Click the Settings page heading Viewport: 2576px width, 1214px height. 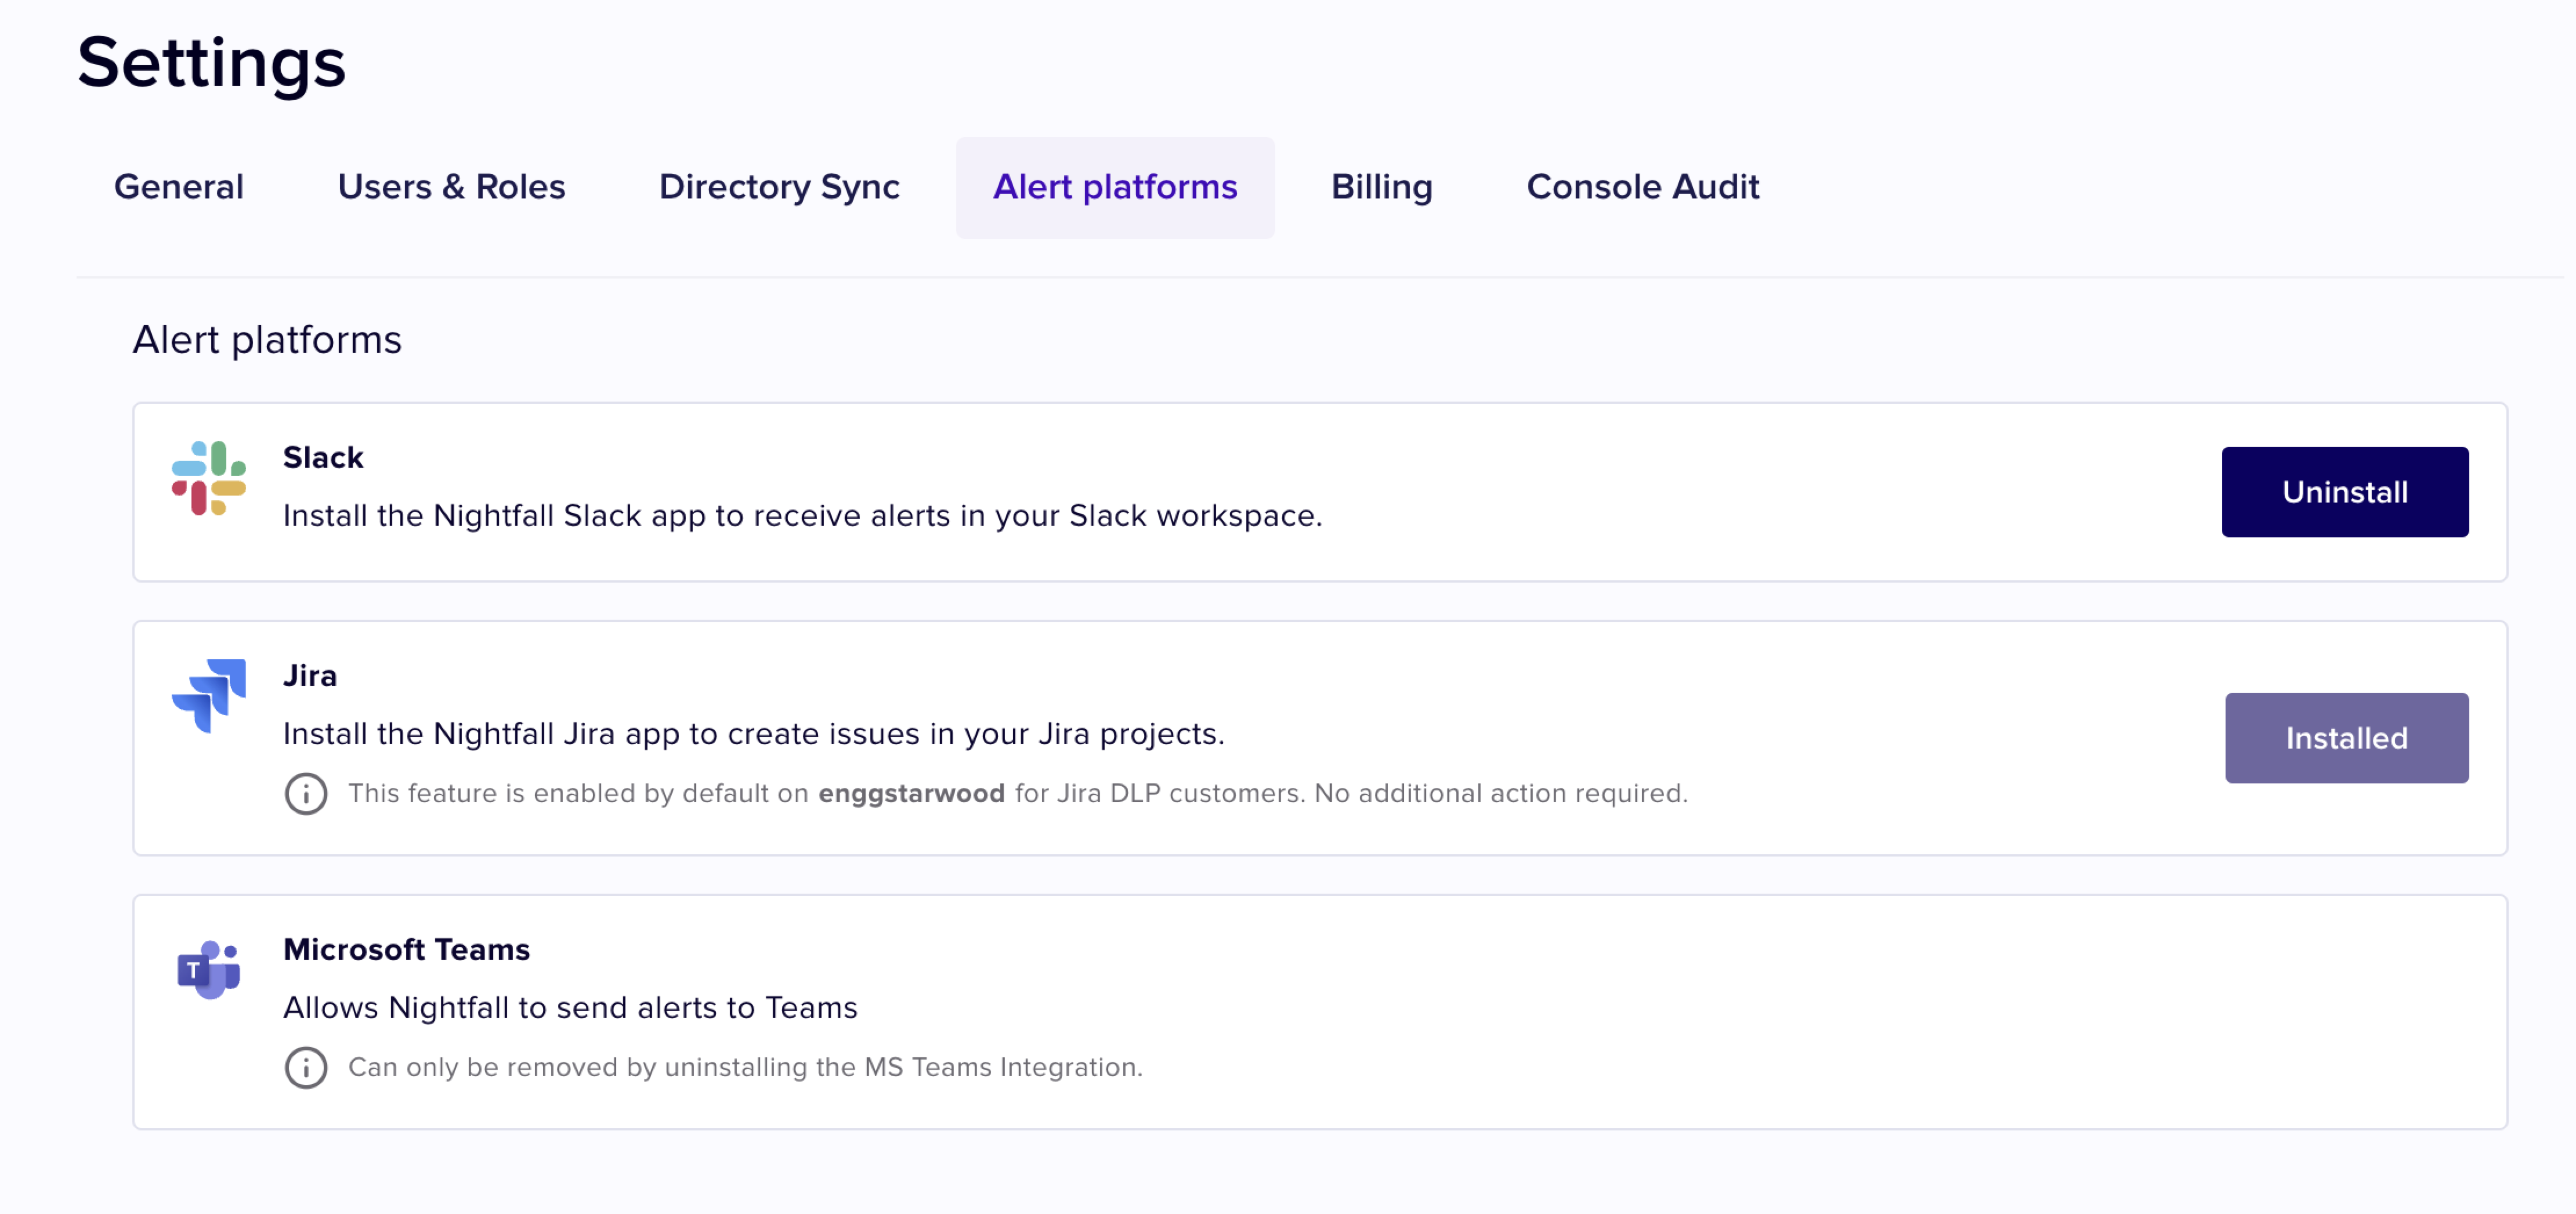[x=211, y=63]
